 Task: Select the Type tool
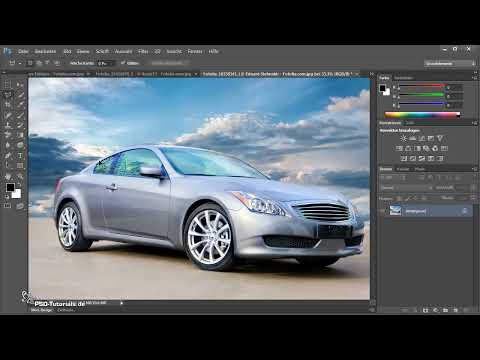point(20,155)
